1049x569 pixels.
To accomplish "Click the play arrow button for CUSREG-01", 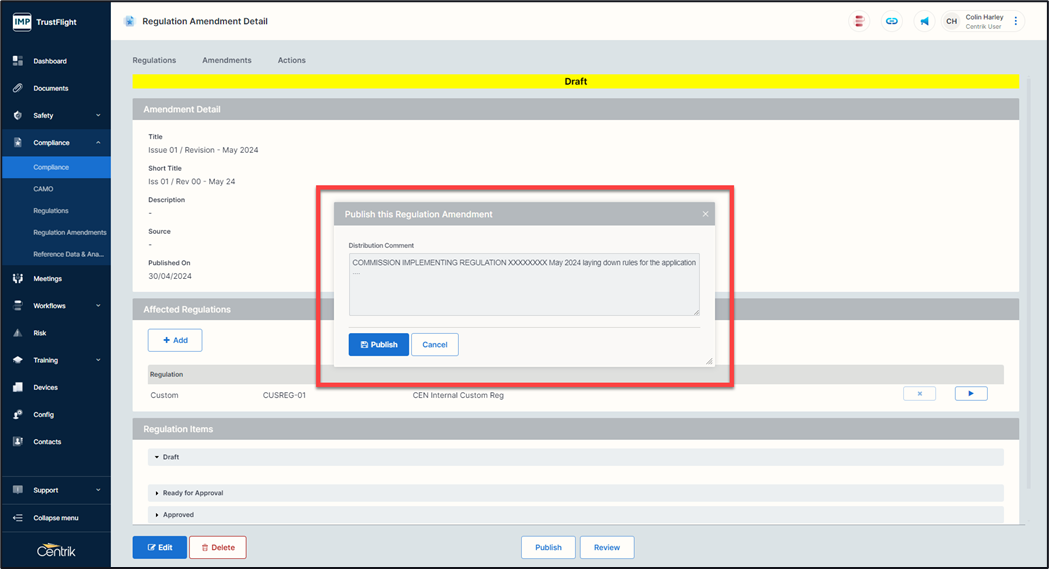I will click(x=970, y=394).
